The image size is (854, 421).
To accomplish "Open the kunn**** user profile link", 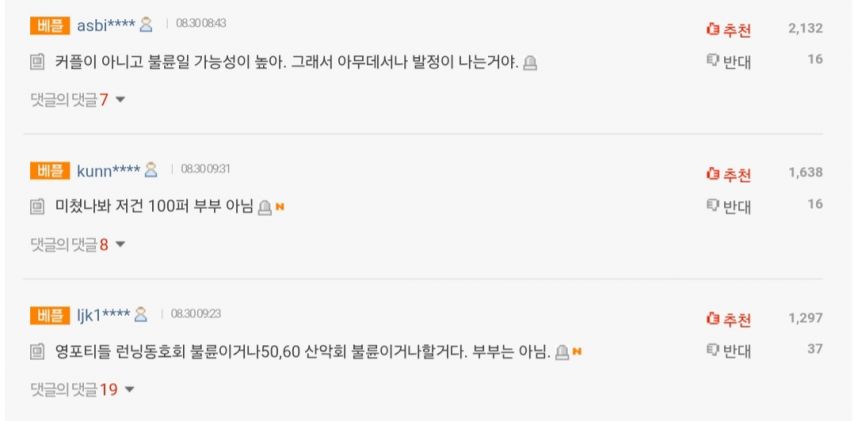I will coord(108,169).
